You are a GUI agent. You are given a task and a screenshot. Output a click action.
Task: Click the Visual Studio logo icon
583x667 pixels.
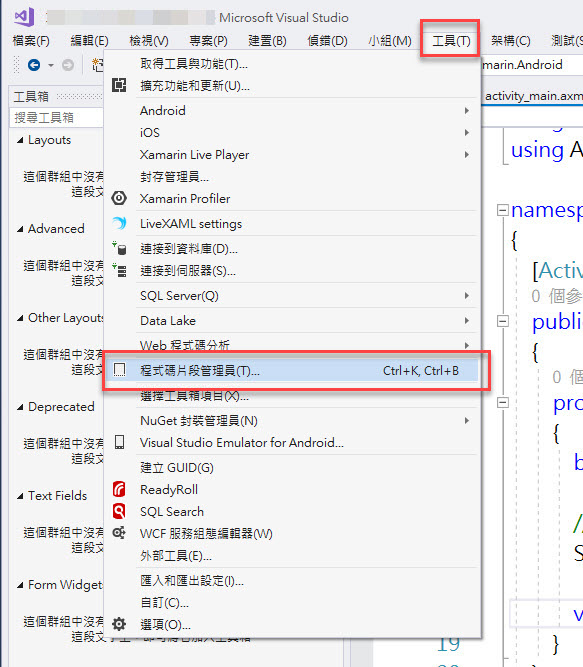point(24,17)
